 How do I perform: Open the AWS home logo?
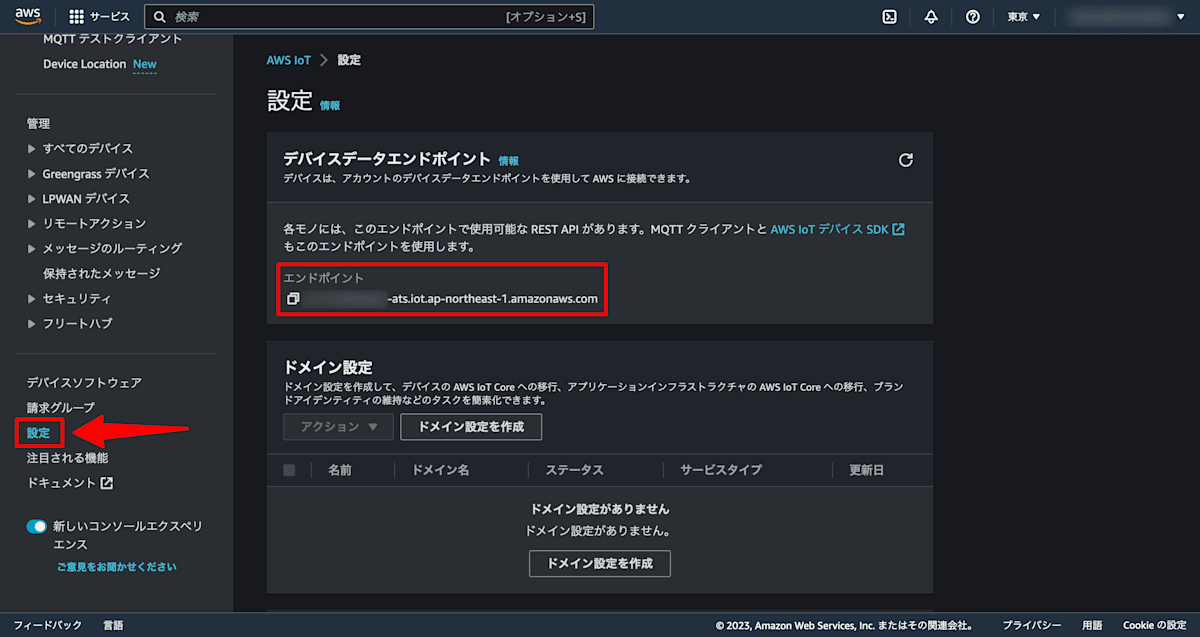point(27,16)
